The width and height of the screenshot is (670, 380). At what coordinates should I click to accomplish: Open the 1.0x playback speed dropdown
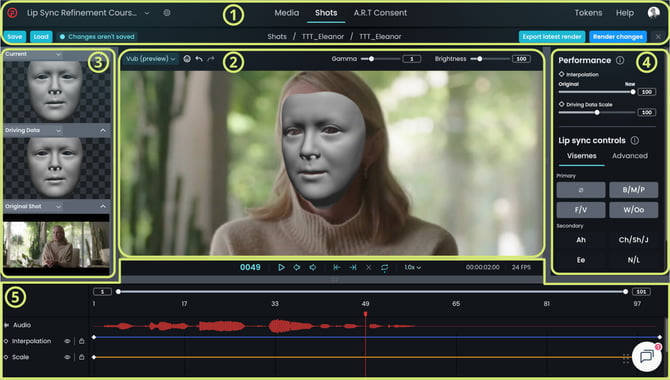click(413, 268)
